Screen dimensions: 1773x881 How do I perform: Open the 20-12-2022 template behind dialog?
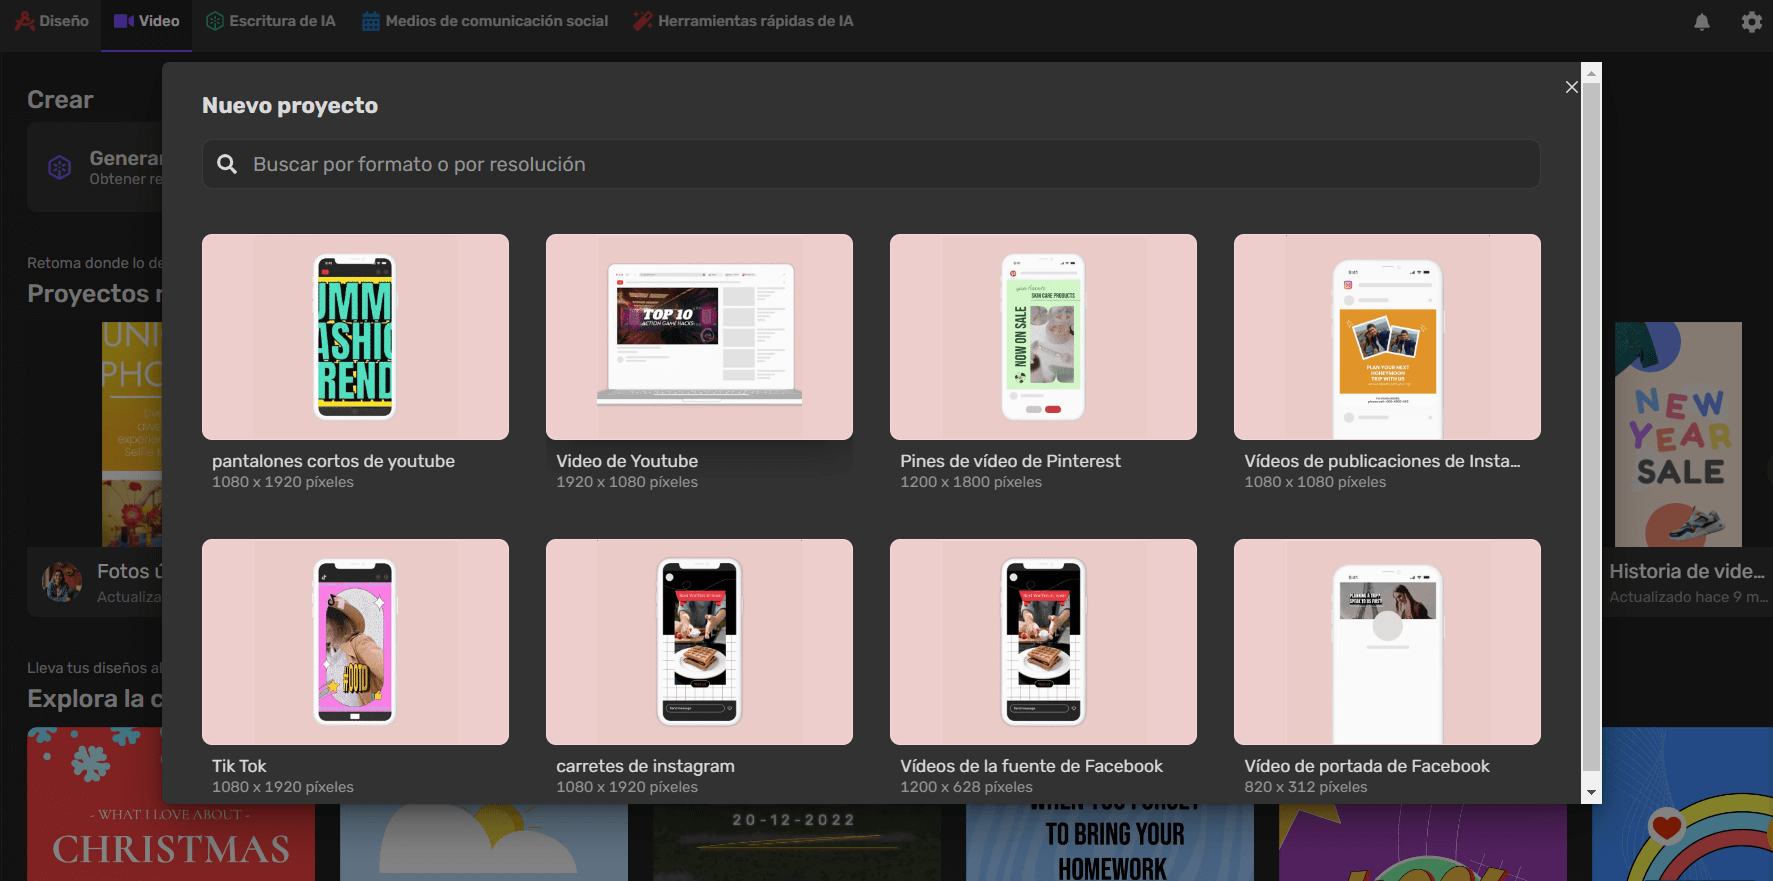(796, 842)
